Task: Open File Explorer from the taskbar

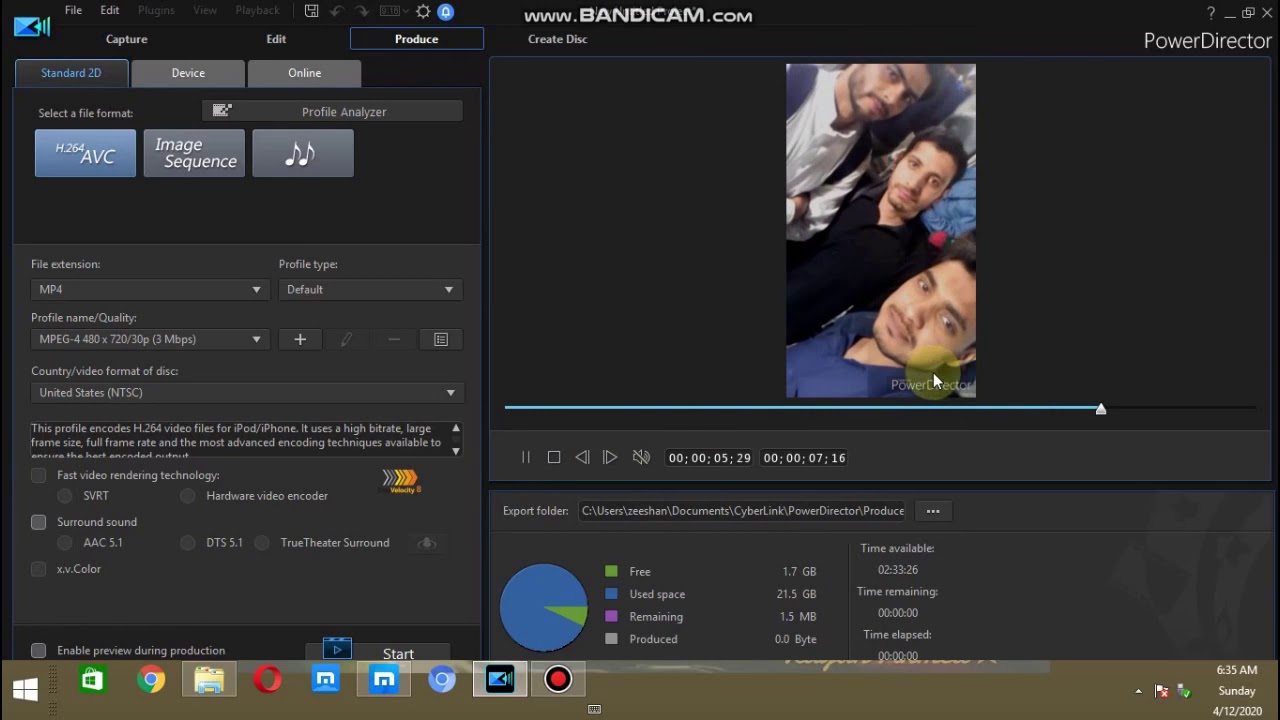Action: coord(209,680)
